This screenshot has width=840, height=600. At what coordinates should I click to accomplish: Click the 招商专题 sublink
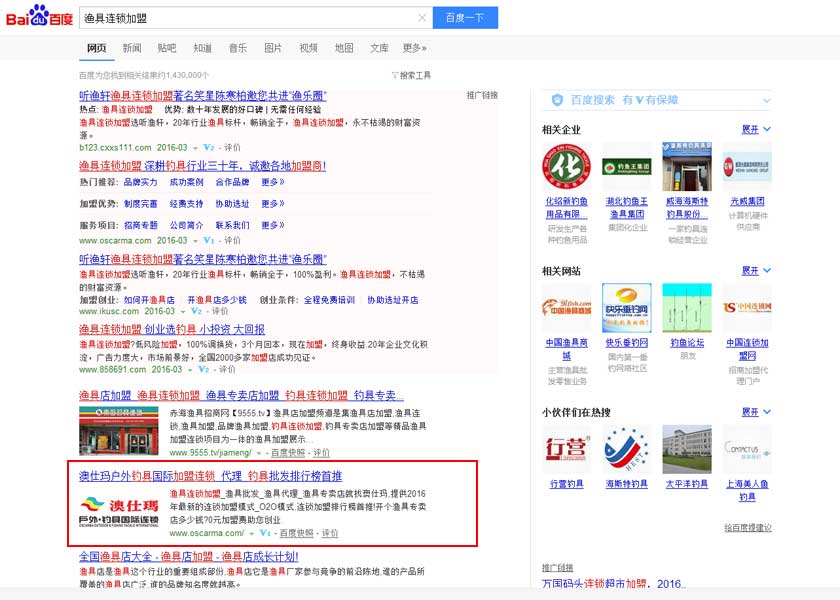[140, 226]
